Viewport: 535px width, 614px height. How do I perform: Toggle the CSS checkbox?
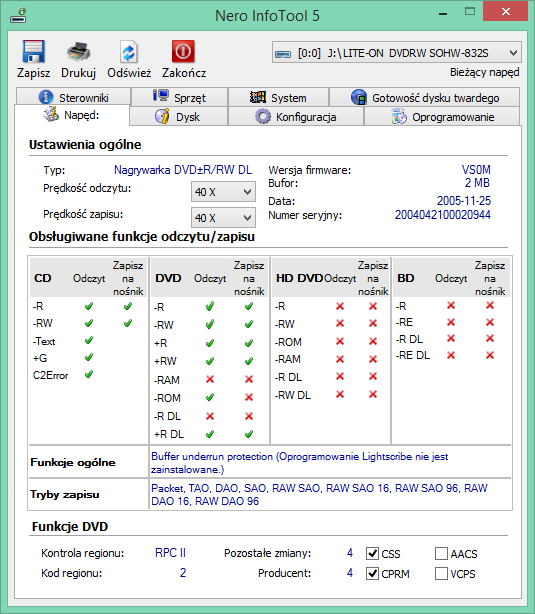coord(372,553)
